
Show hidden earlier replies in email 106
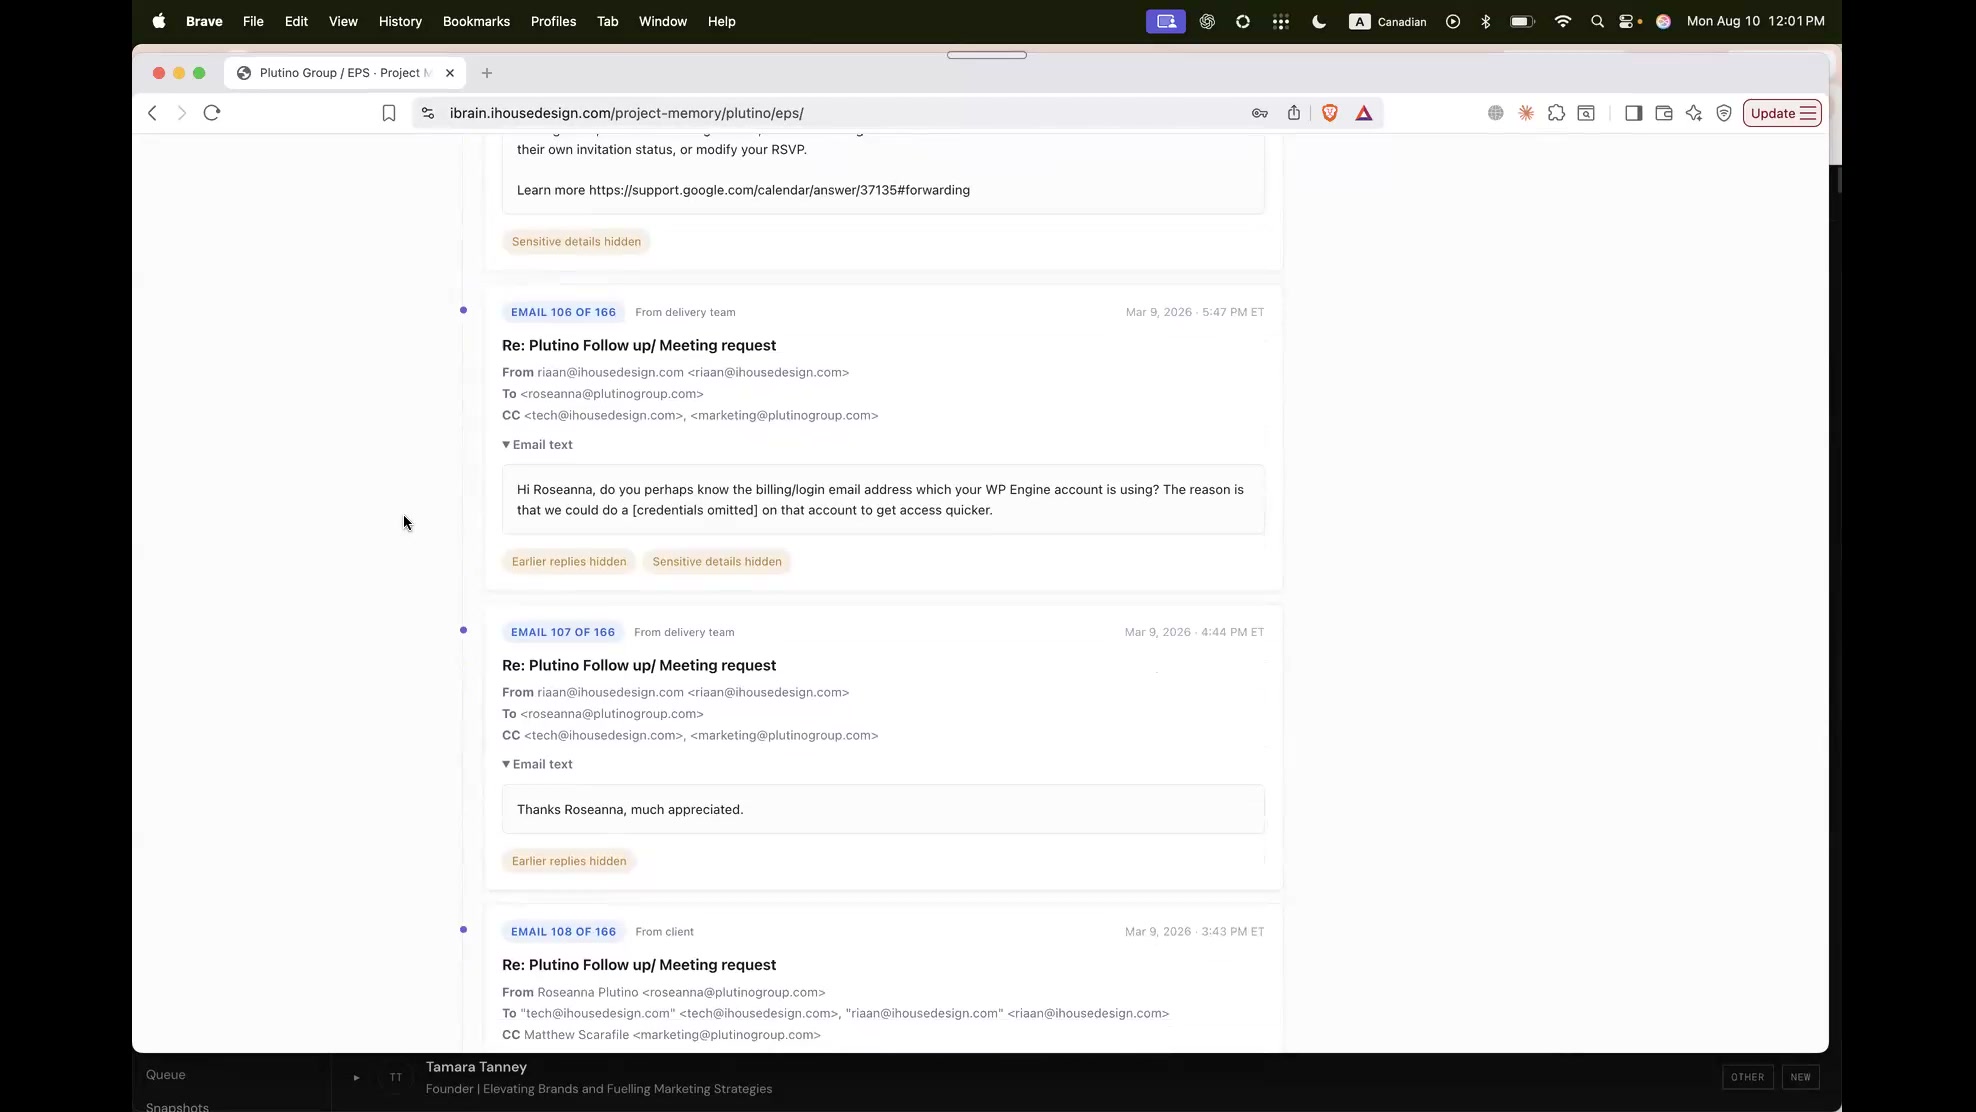pyautogui.click(x=569, y=562)
